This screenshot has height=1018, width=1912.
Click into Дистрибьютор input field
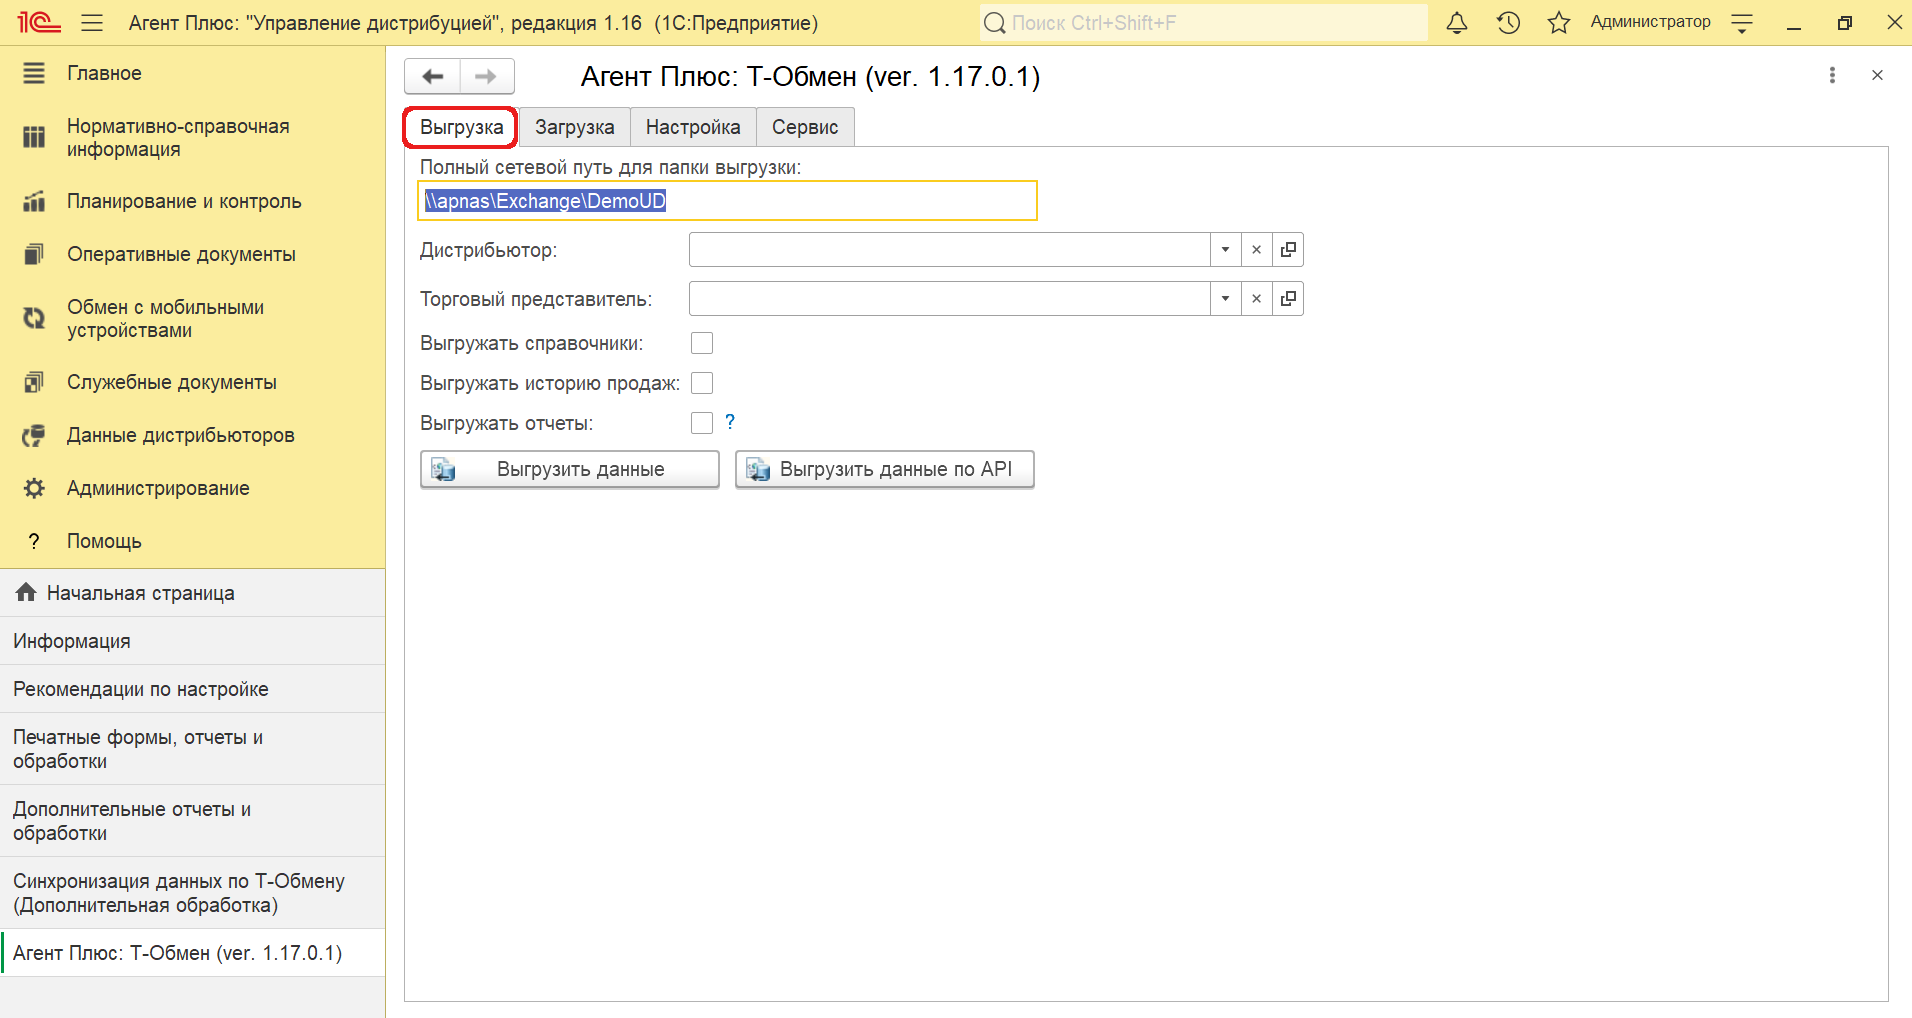[949, 249]
